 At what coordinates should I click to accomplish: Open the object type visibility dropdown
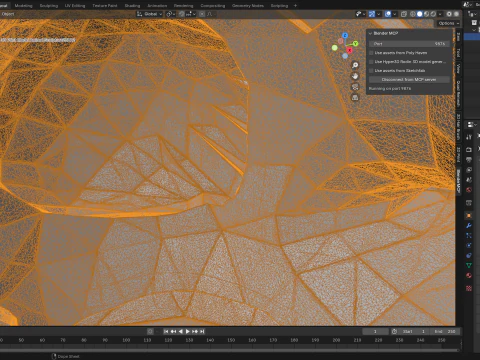pyautogui.click(x=360, y=14)
